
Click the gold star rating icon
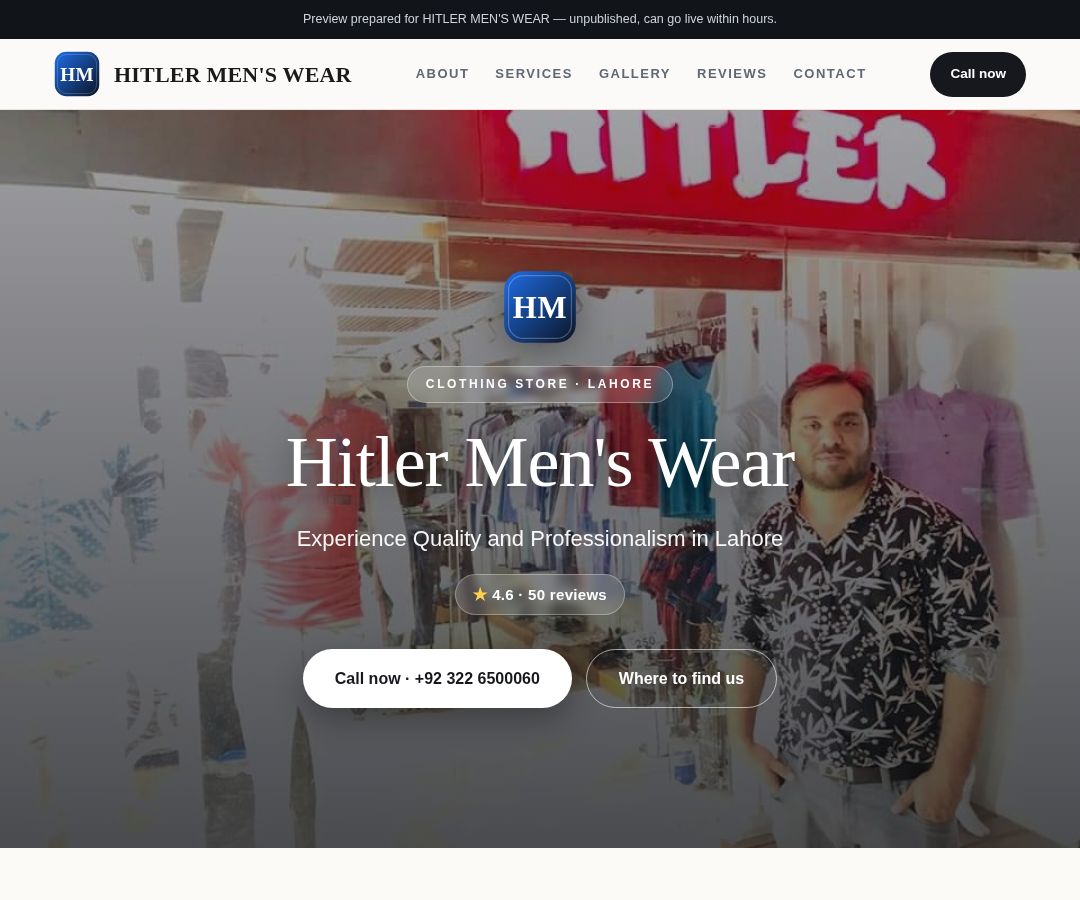[480, 594]
